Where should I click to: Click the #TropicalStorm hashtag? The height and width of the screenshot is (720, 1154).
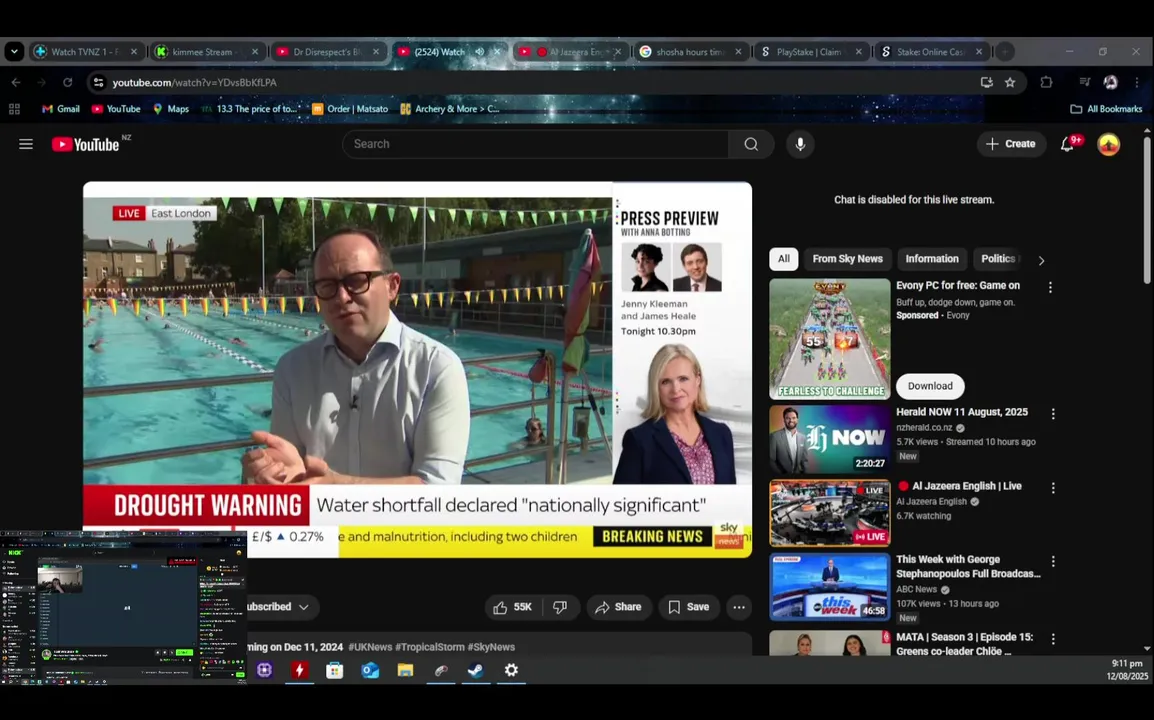[x=430, y=647]
